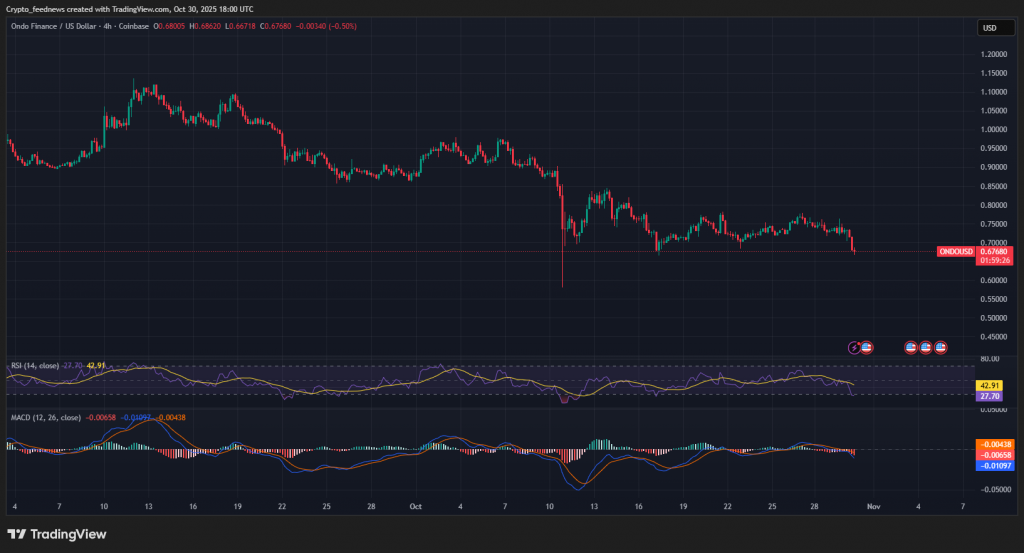Click the US flag icon beside lightning bolt
This screenshot has height=553, width=1024.
tap(866, 347)
